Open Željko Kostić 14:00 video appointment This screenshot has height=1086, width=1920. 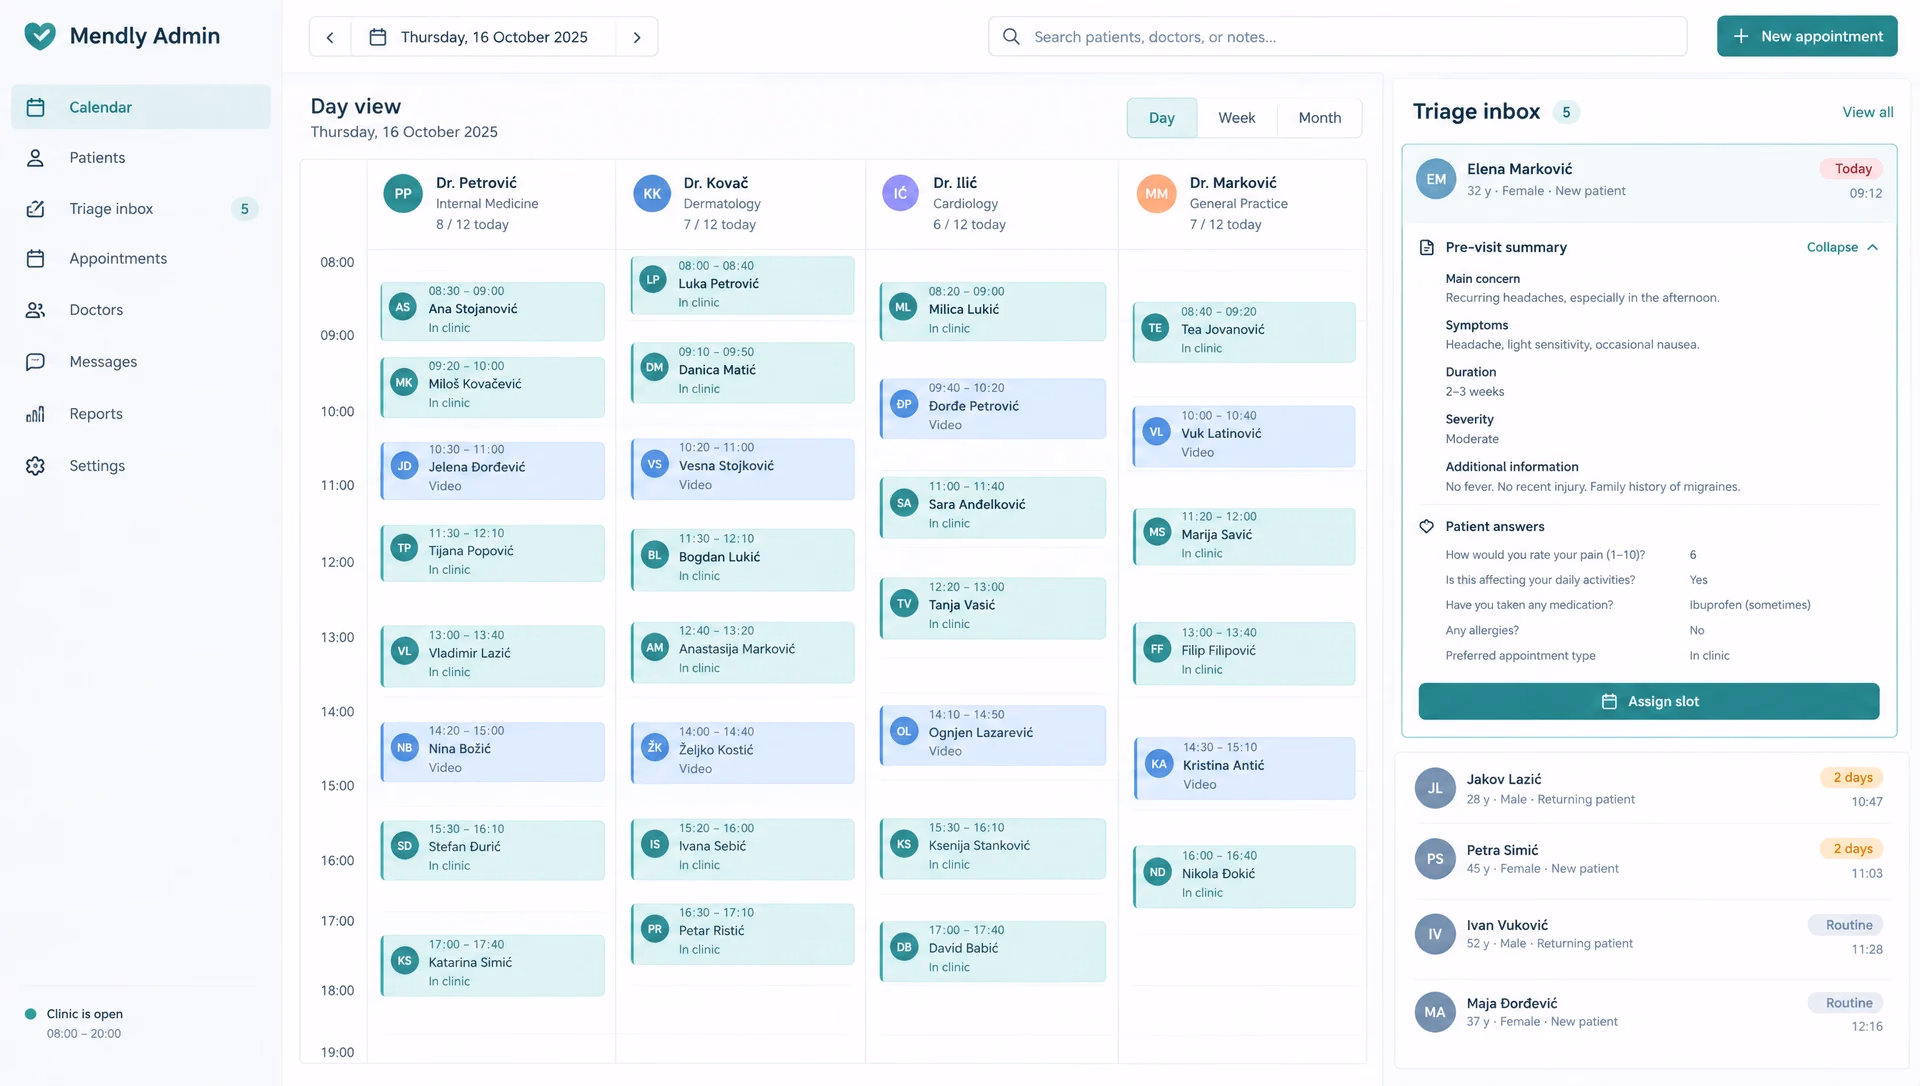pyautogui.click(x=743, y=753)
